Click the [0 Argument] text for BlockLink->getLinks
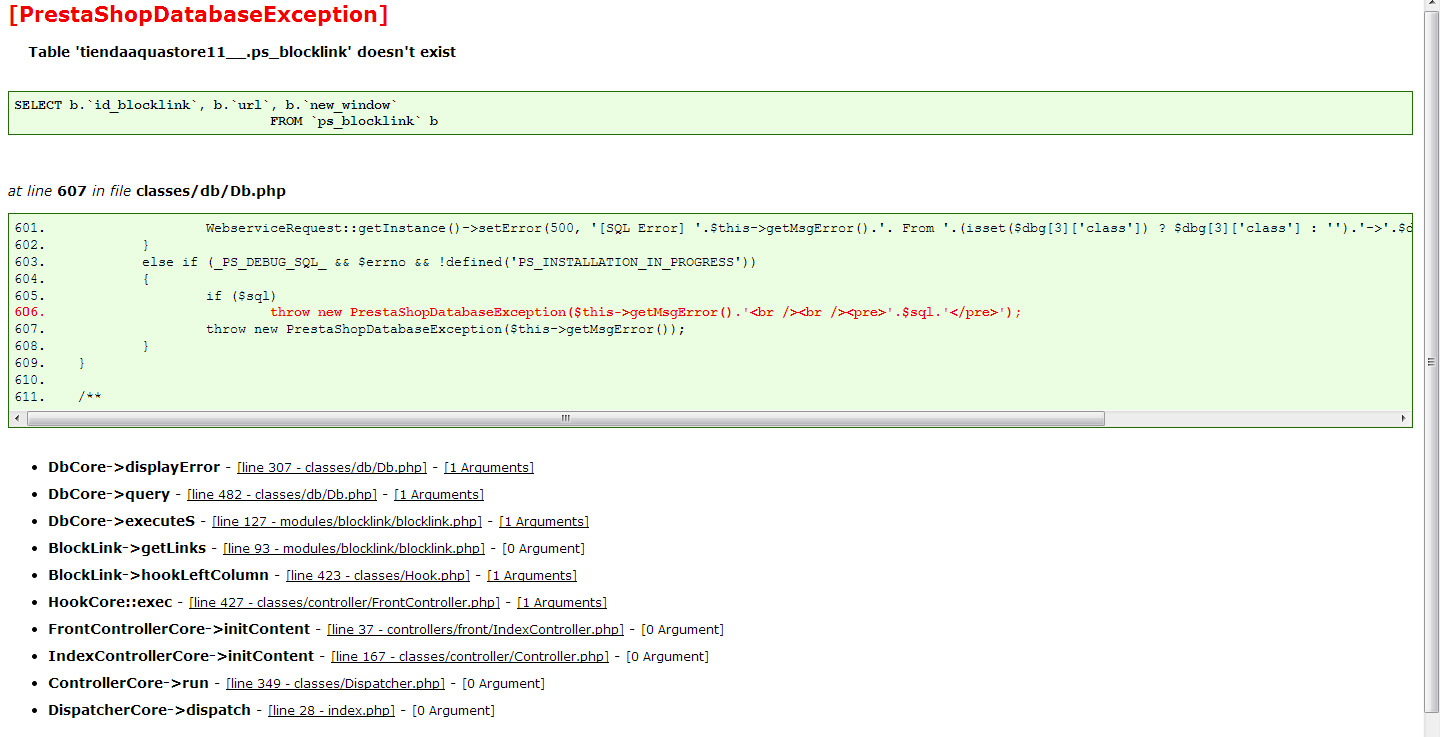This screenshot has height=737, width=1440. (x=543, y=549)
